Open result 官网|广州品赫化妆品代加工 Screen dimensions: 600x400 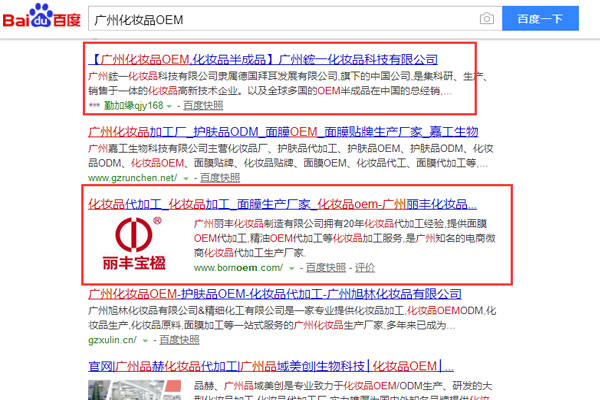click(271, 366)
